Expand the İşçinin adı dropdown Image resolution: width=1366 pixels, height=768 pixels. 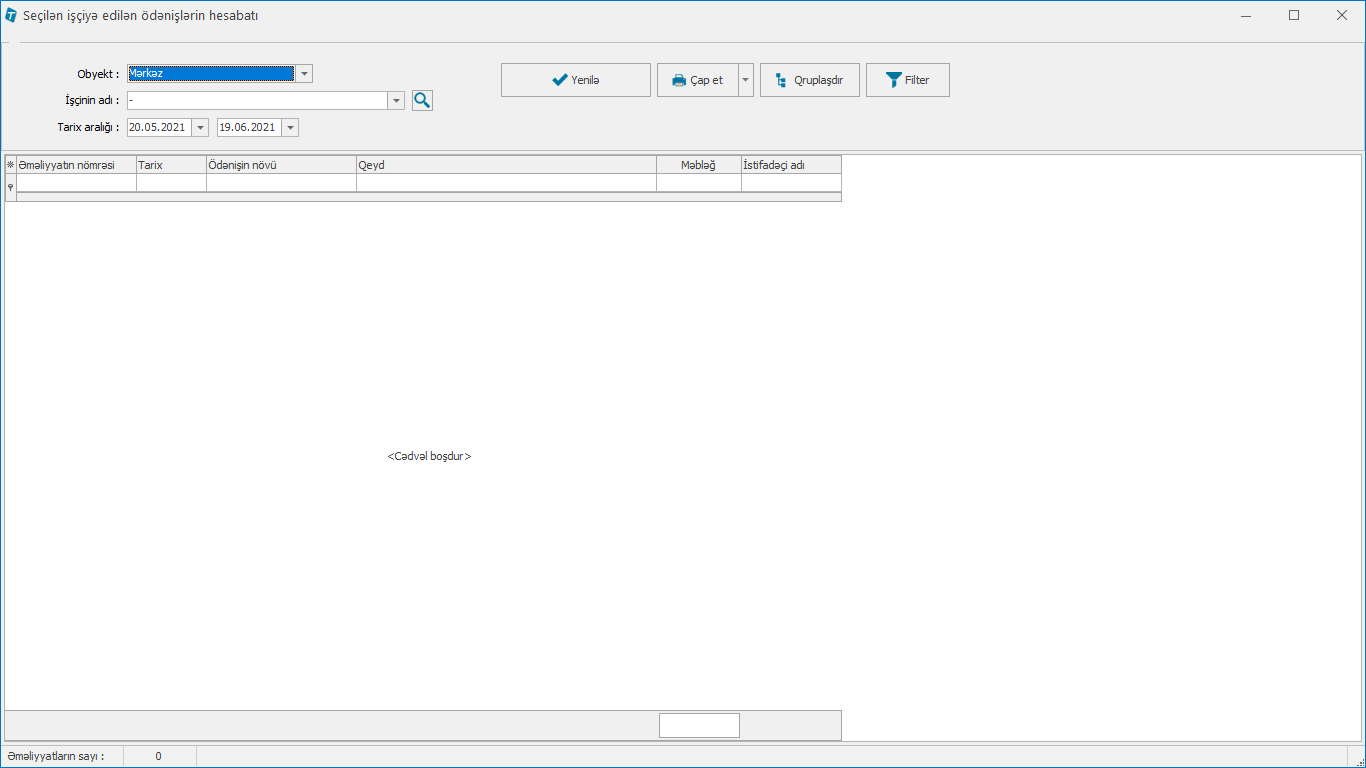tap(396, 101)
